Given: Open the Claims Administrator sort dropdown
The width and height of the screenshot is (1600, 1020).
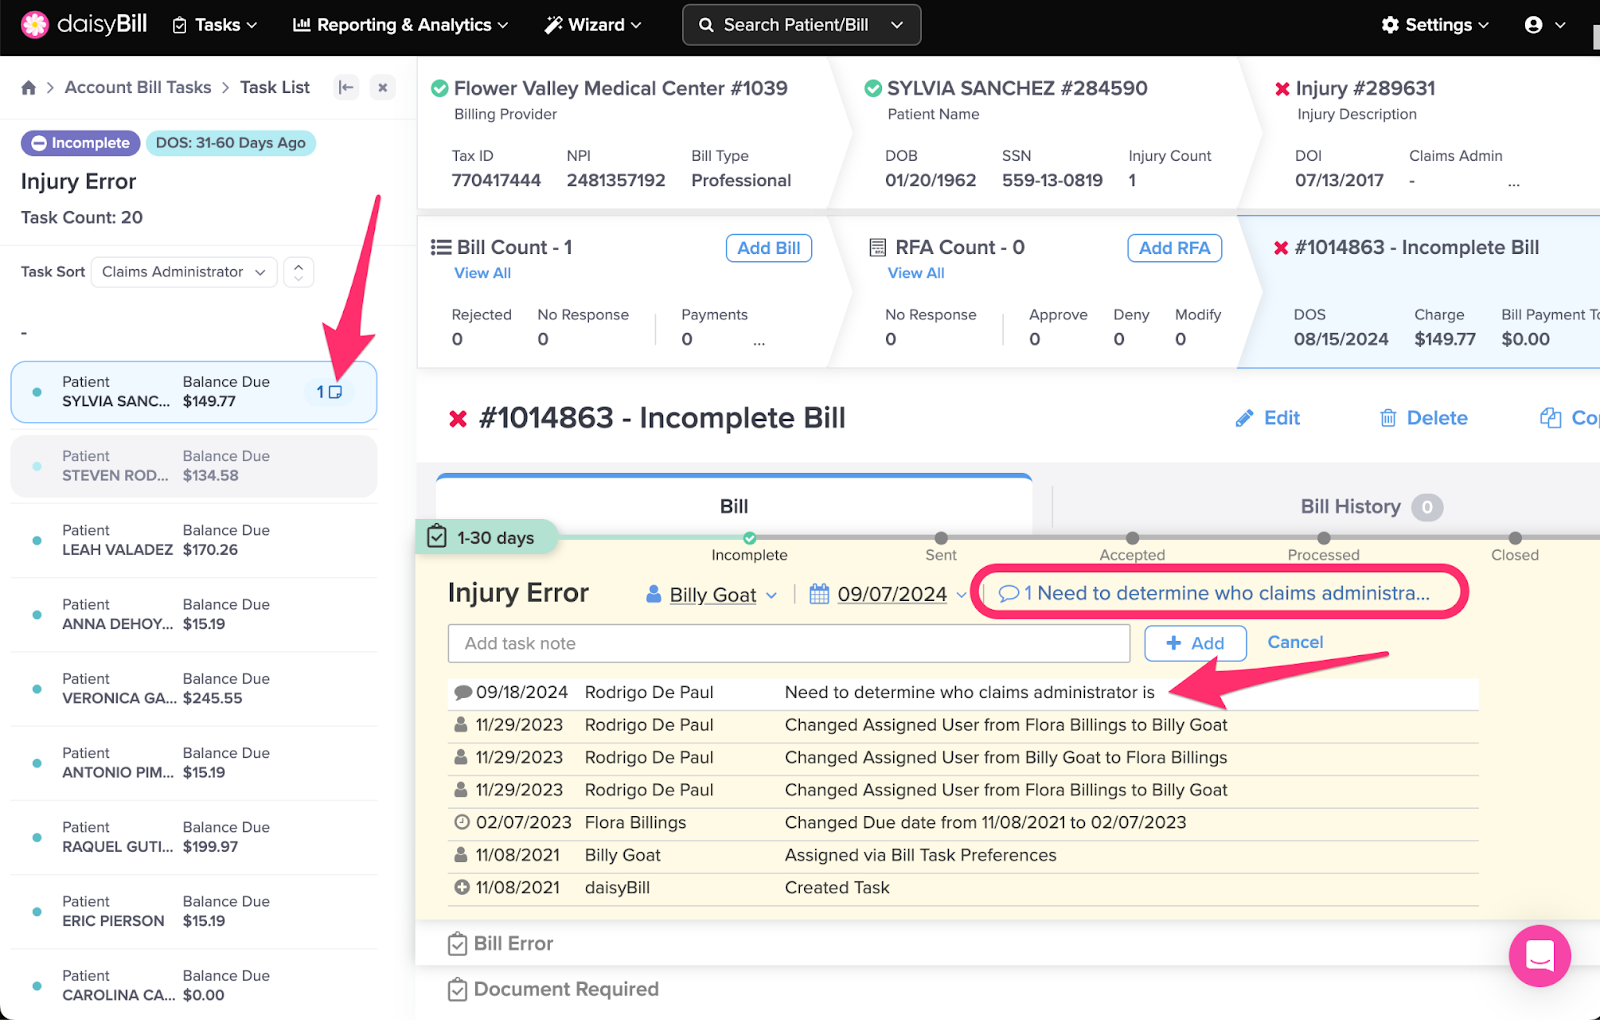Looking at the screenshot, I should (184, 272).
